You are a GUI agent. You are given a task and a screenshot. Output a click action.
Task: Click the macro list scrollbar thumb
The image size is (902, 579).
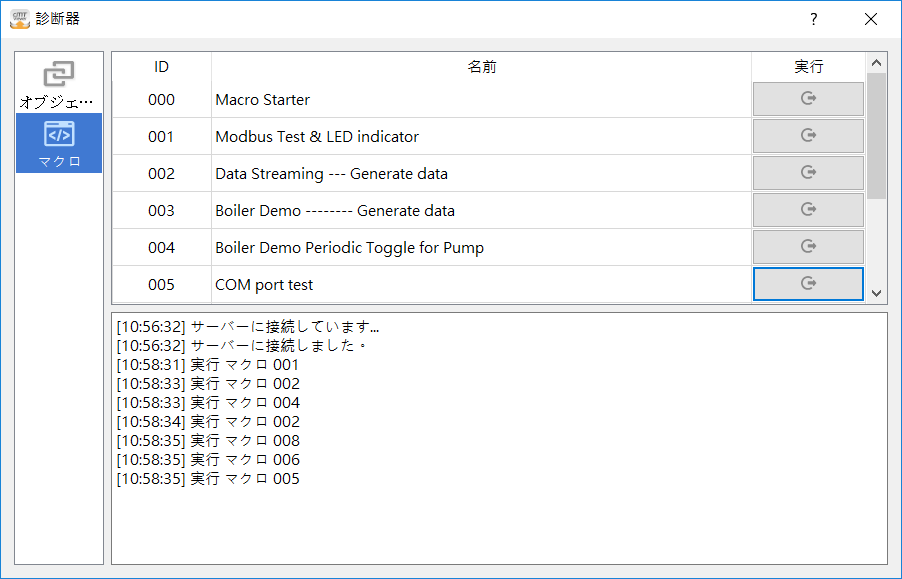click(876, 135)
